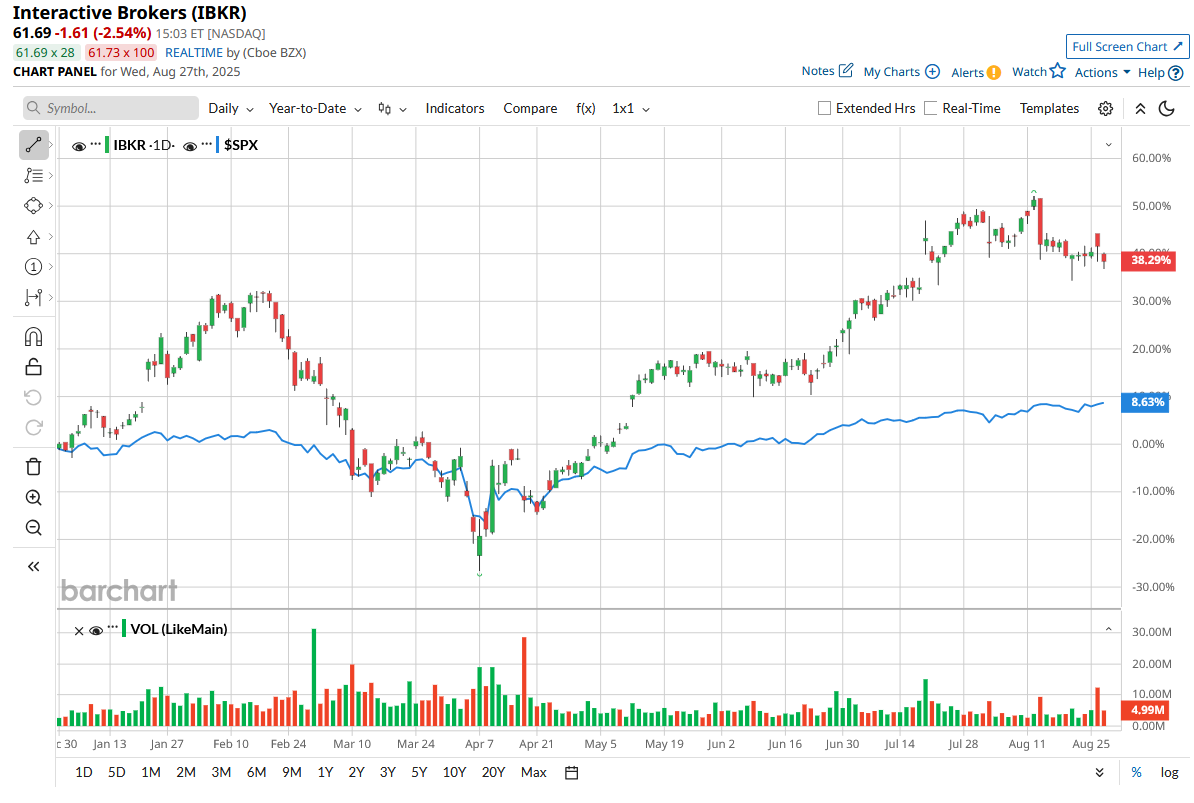Open the Help question mark icon
This screenshot has width=1194, height=803.
(x=1176, y=73)
